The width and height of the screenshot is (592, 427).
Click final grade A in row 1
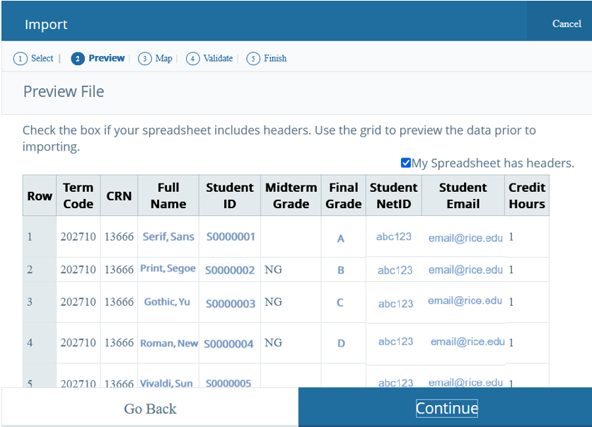(341, 239)
